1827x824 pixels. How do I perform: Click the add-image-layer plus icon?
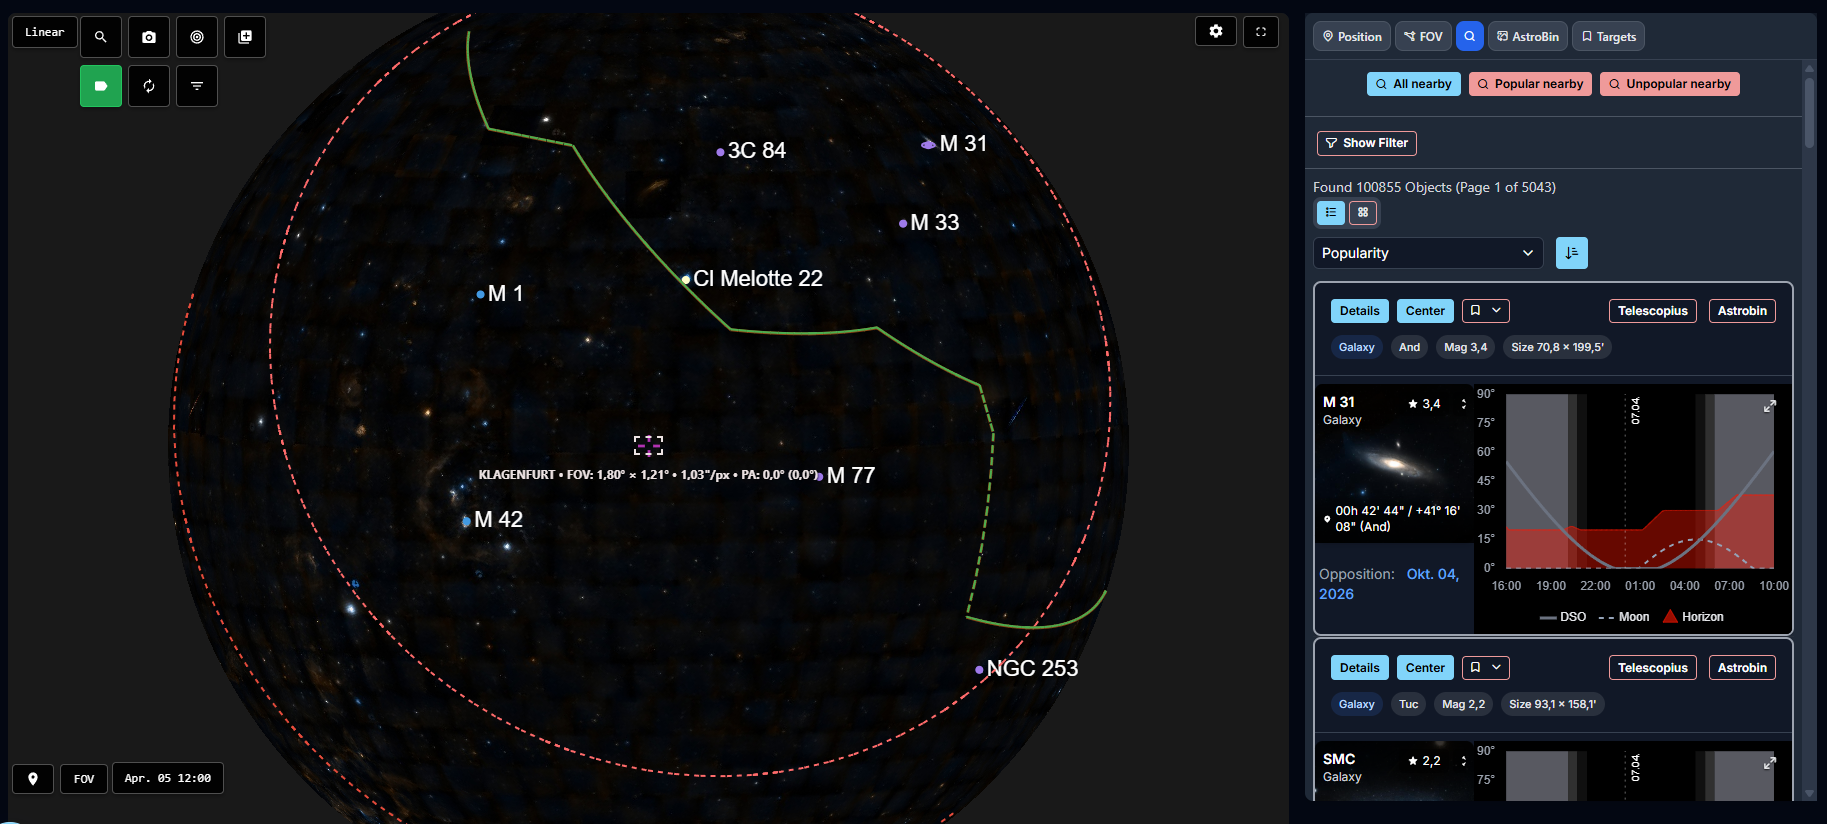(x=245, y=37)
